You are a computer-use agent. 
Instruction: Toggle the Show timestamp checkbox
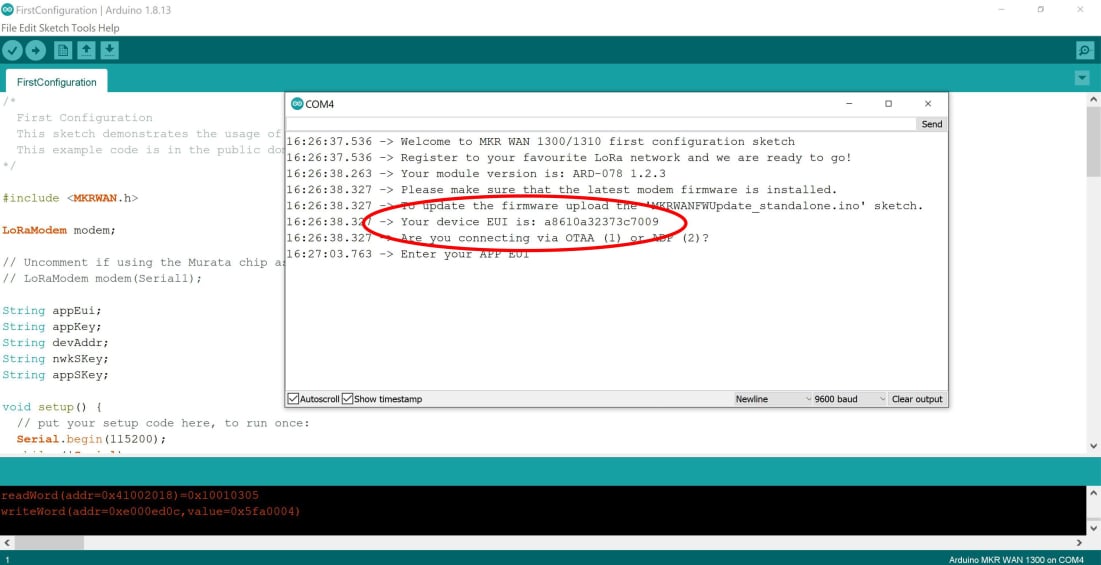[x=348, y=399]
